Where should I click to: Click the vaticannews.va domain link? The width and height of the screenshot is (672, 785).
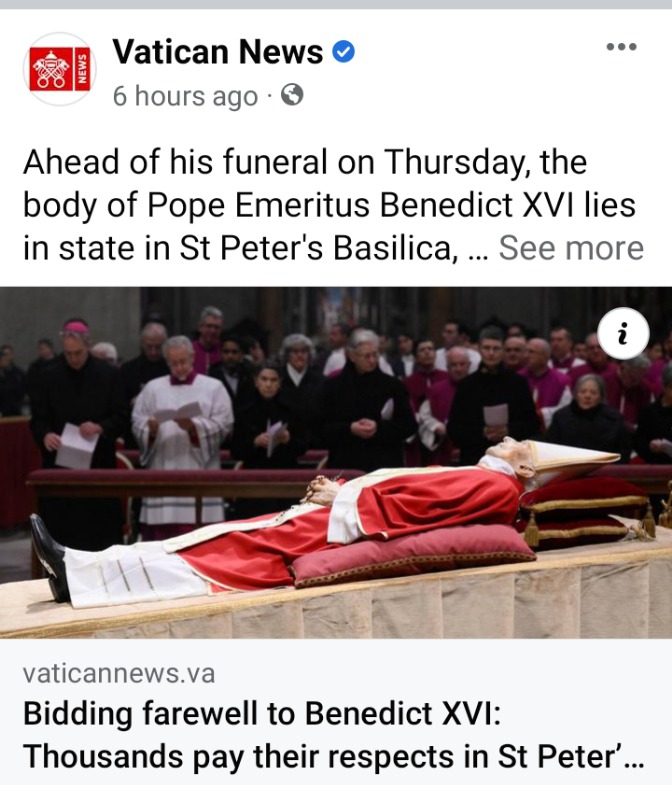click(119, 673)
